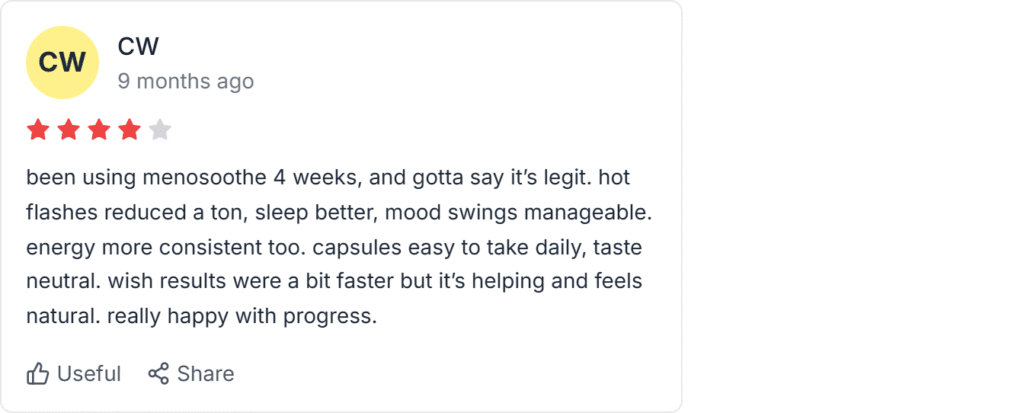The image size is (1024, 413).
Task: Select the first red star
Action: click(38, 130)
